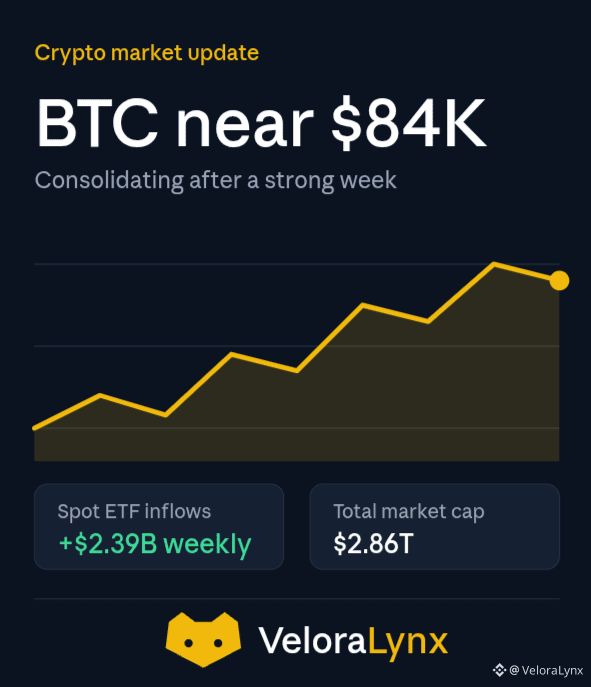The height and width of the screenshot is (687, 591).
Task: Select the Total market cap card
Action: [435, 527]
